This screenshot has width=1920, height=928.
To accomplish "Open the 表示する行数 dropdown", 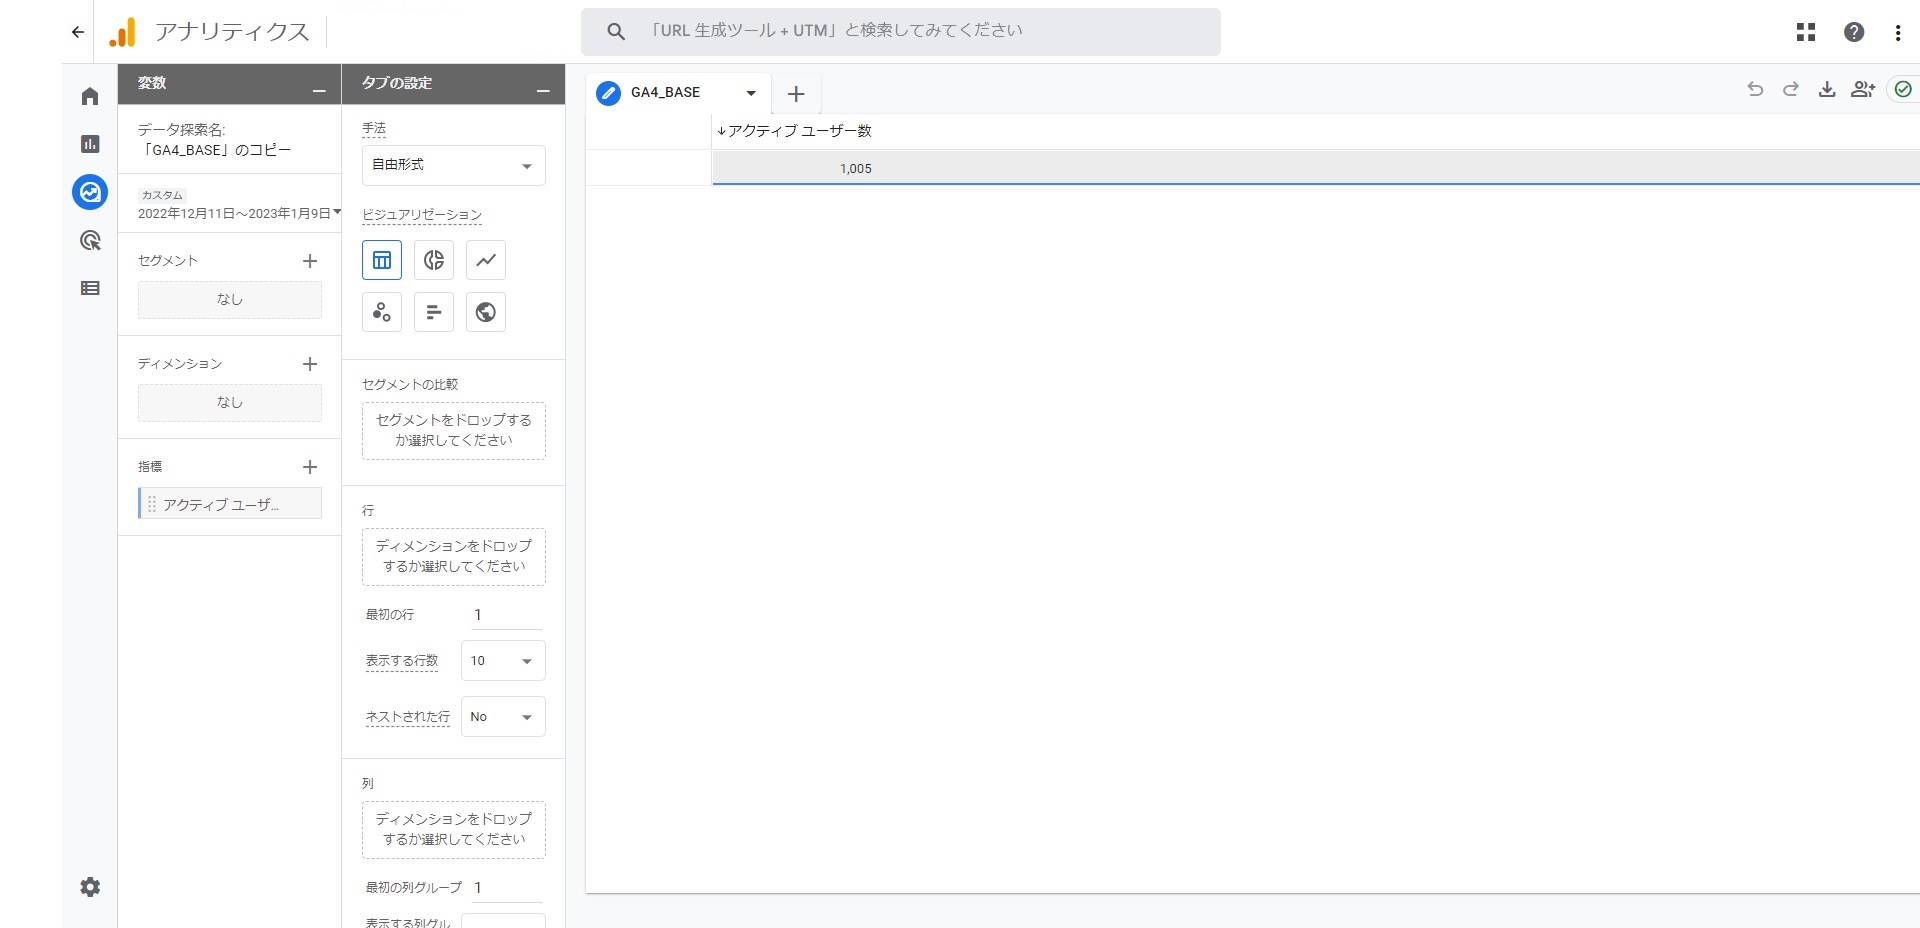I will coord(503,661).
